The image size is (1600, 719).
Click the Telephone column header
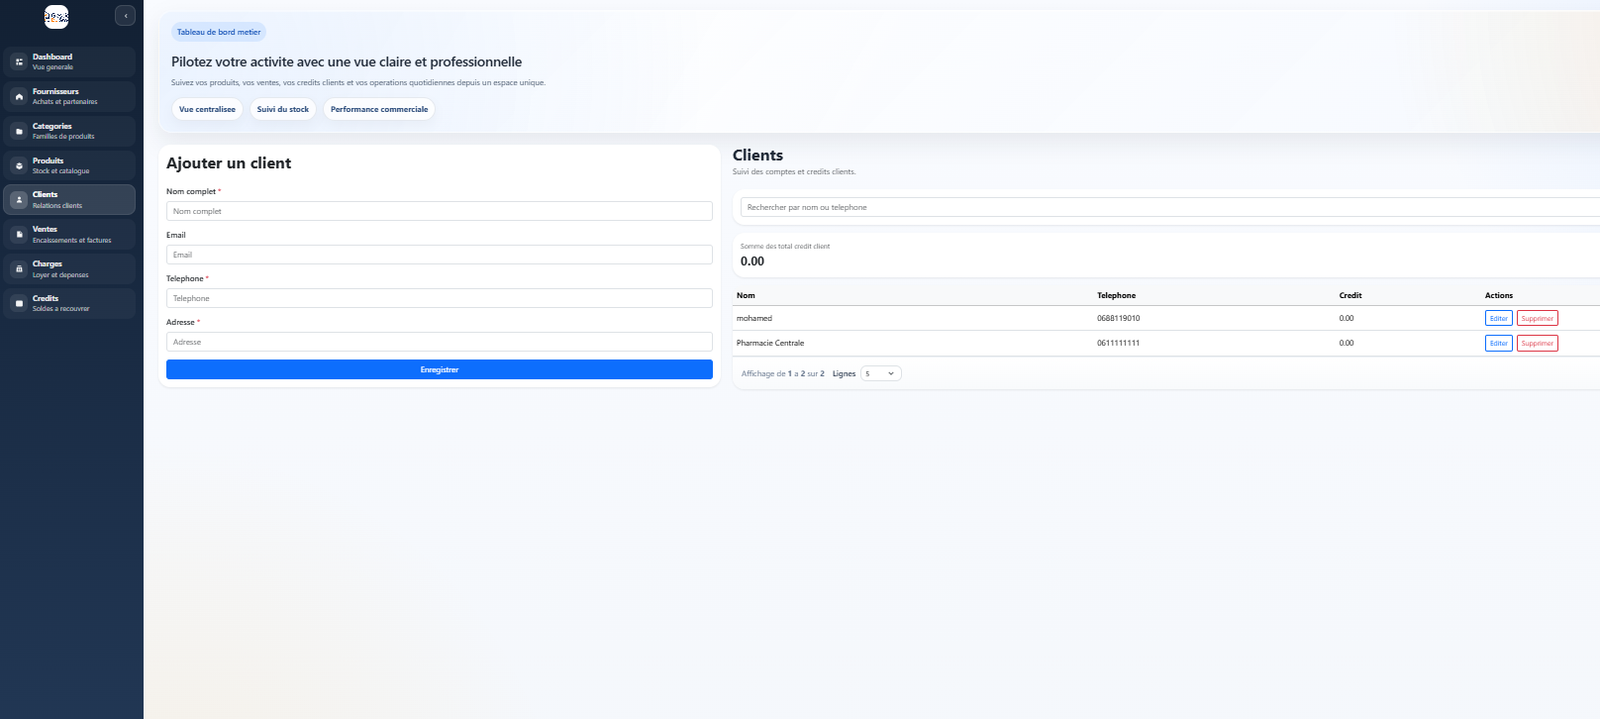1116,295
